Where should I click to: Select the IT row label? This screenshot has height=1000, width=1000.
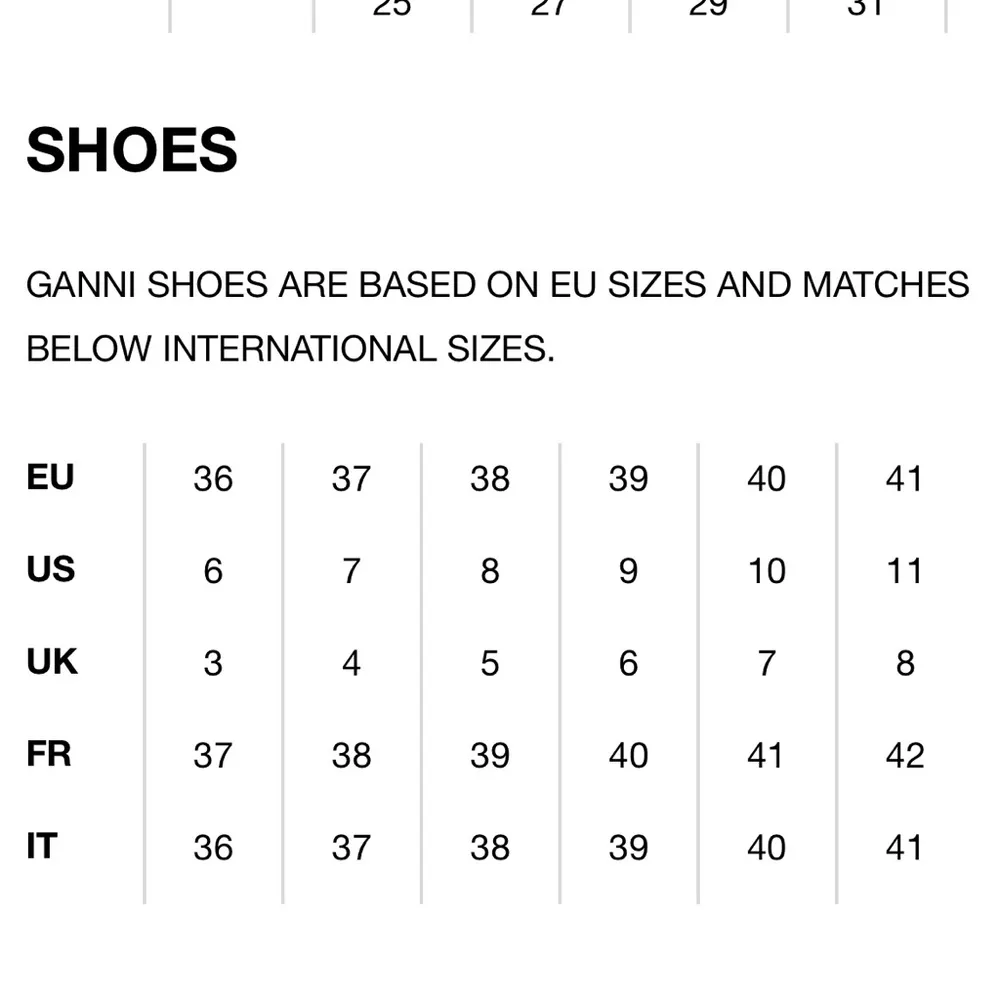(x=42, y=846)
